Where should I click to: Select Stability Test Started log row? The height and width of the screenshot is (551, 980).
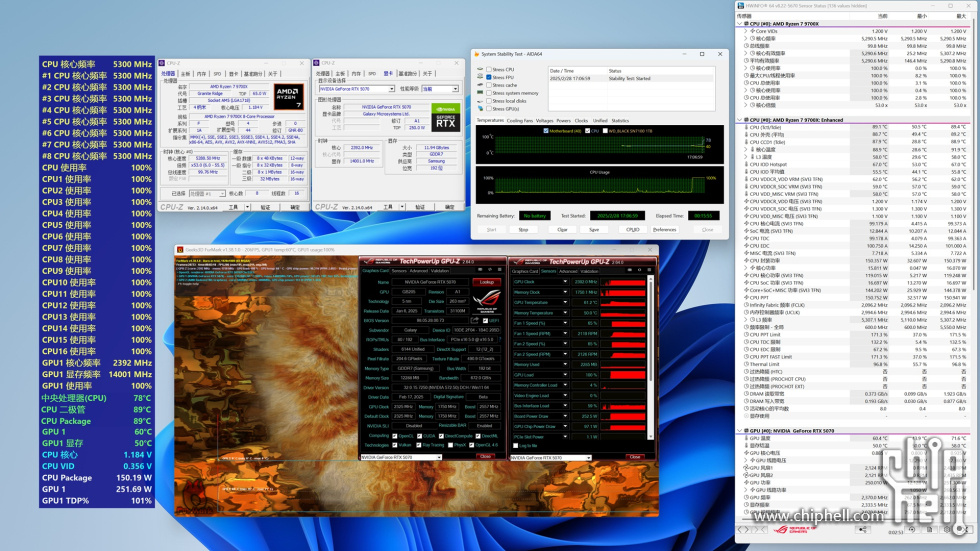(x=631, y=79)
